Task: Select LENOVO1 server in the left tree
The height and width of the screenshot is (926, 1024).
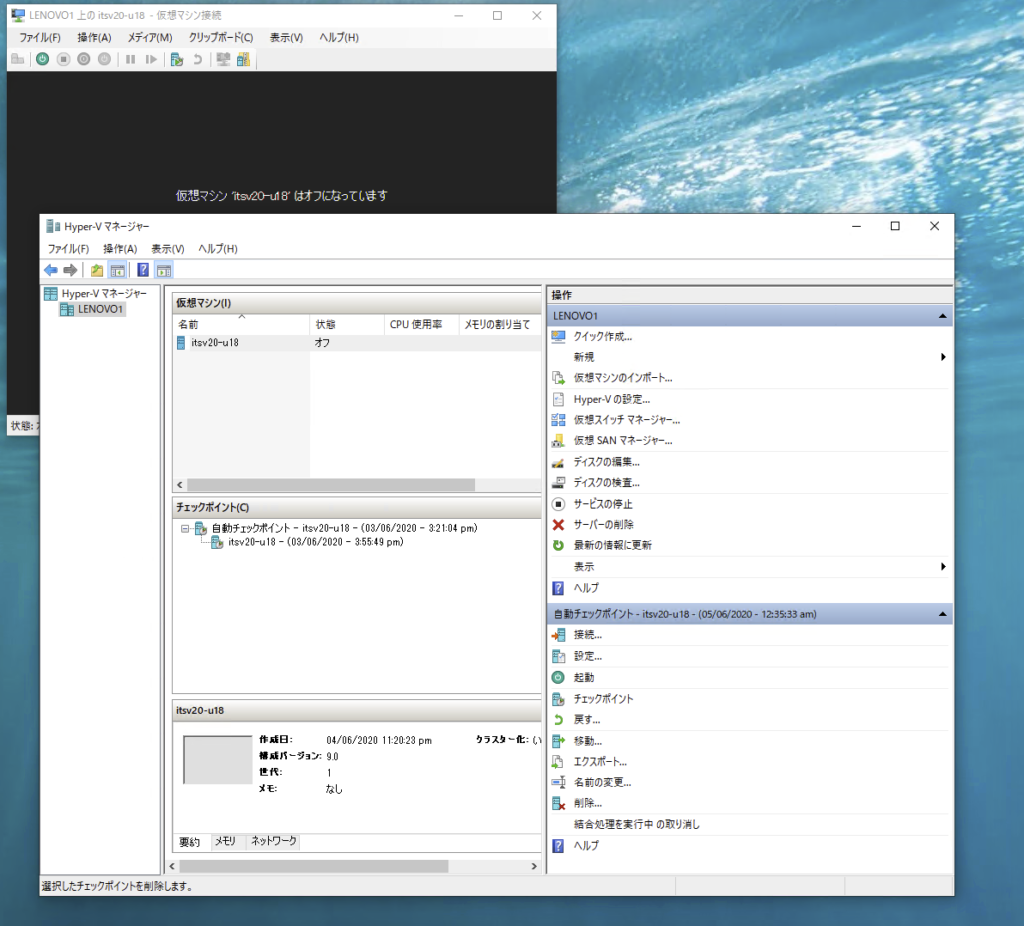Action: (100, 310)
